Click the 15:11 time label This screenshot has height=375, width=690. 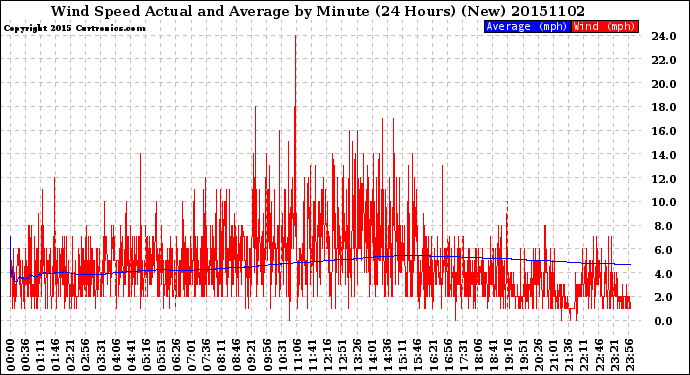[x=403, y=355]
